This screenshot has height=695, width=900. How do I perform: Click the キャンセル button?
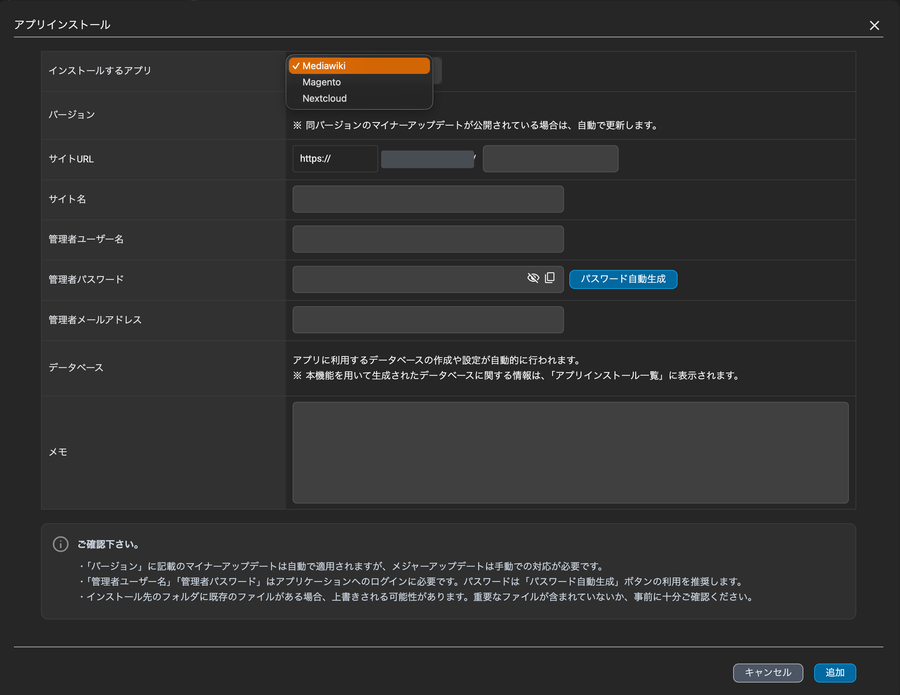pos(768,673)
